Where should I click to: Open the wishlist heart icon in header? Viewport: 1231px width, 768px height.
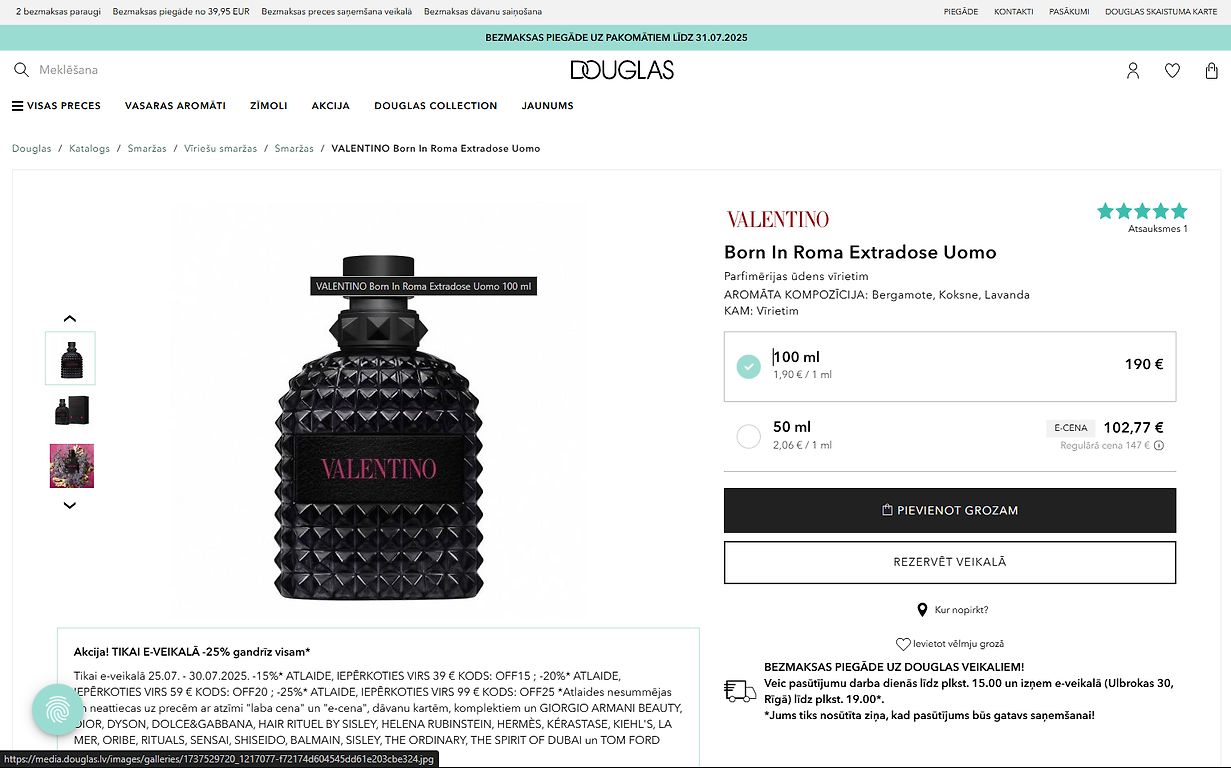(x=1172, y=70)
